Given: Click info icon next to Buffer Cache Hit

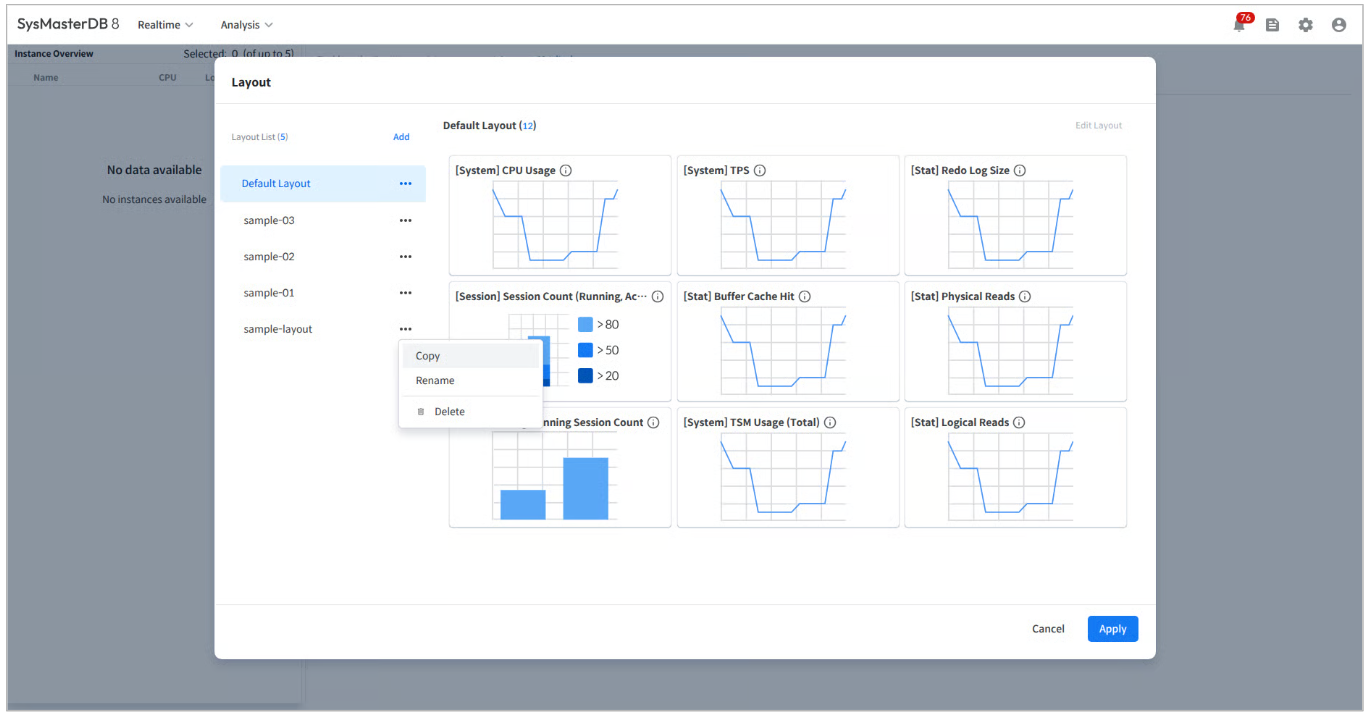Looking at the screenshot, I should pyautogui.click(x=805, y=297).
